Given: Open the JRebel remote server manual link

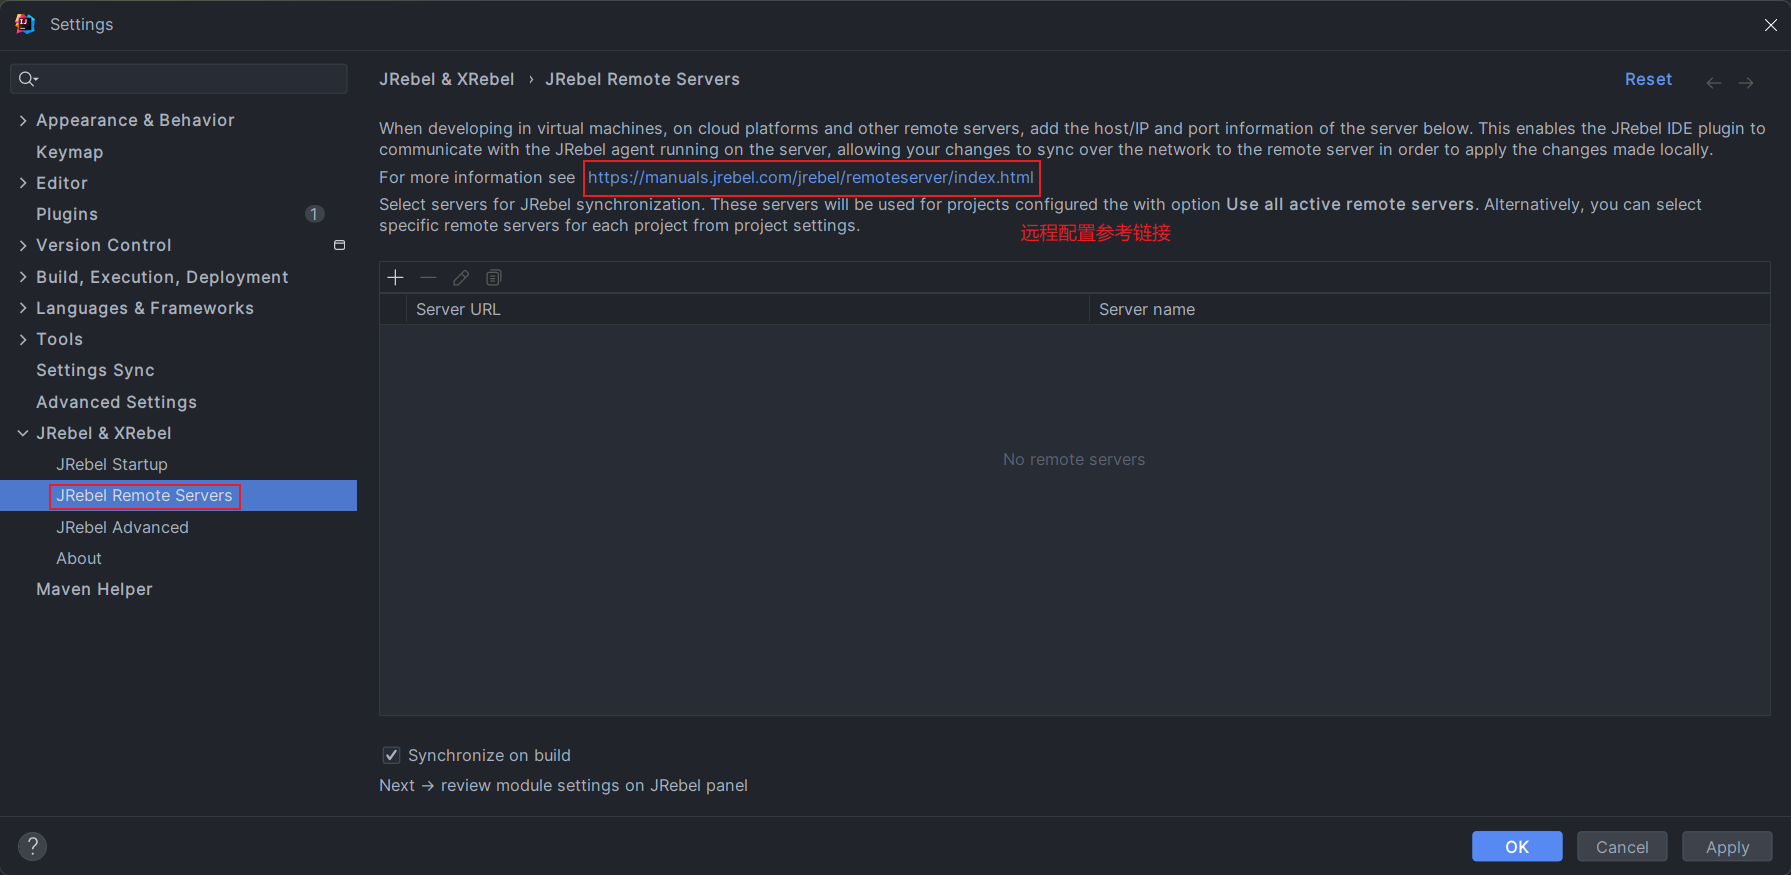Looking at the screenshot, I should 810,178.
